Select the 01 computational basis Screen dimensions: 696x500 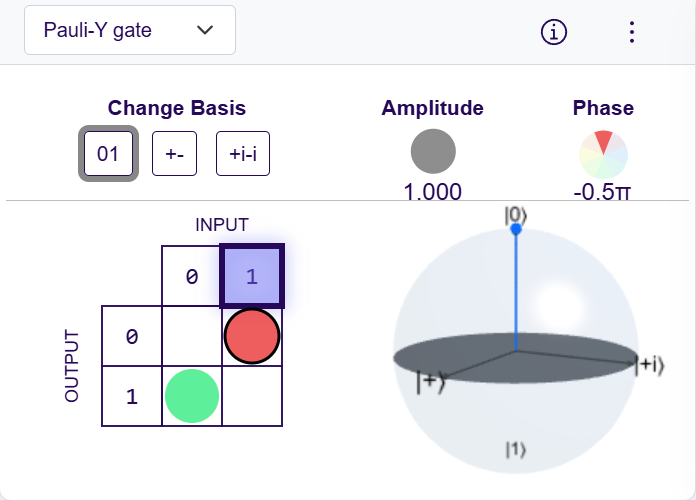[108, 154]
